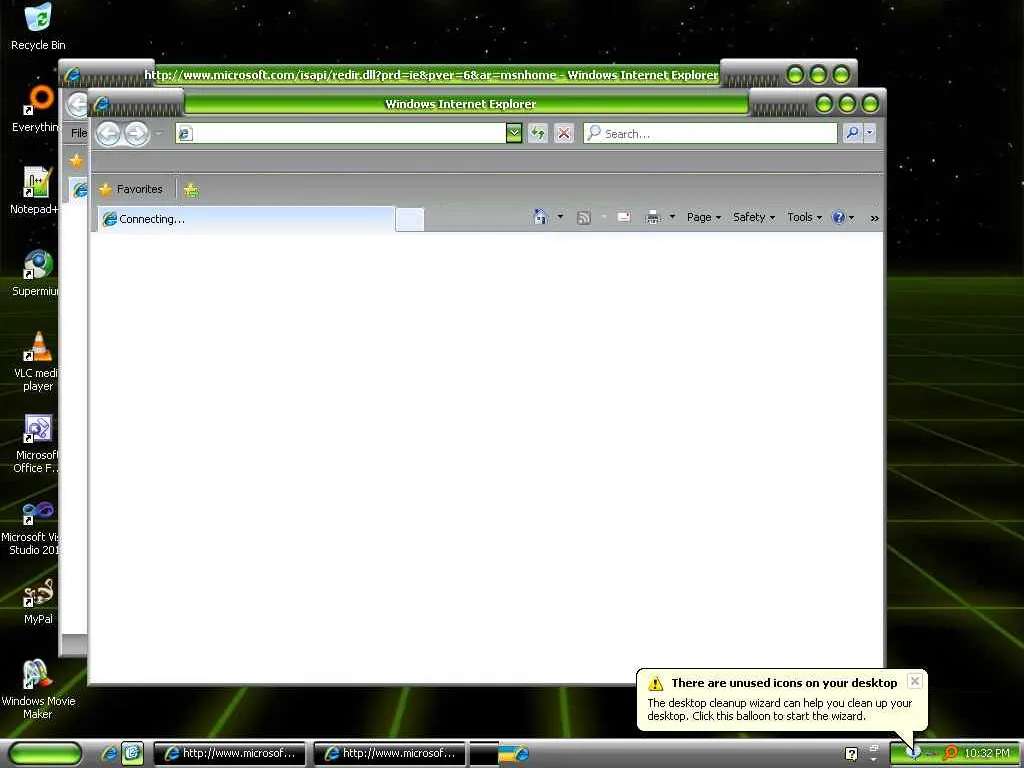Open the search provider dropdown arrow
1024x768 pixels.
coord(869,133)
